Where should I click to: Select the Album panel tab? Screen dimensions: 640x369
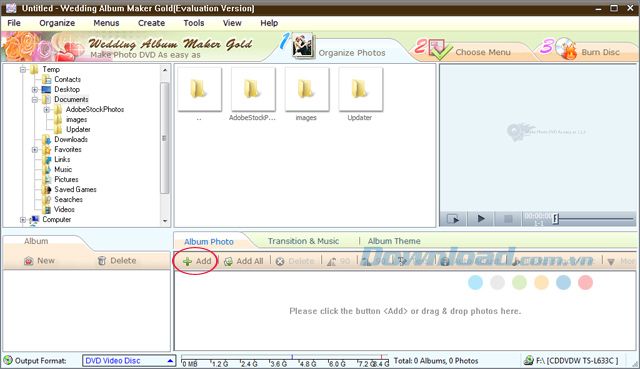[36, 241]
